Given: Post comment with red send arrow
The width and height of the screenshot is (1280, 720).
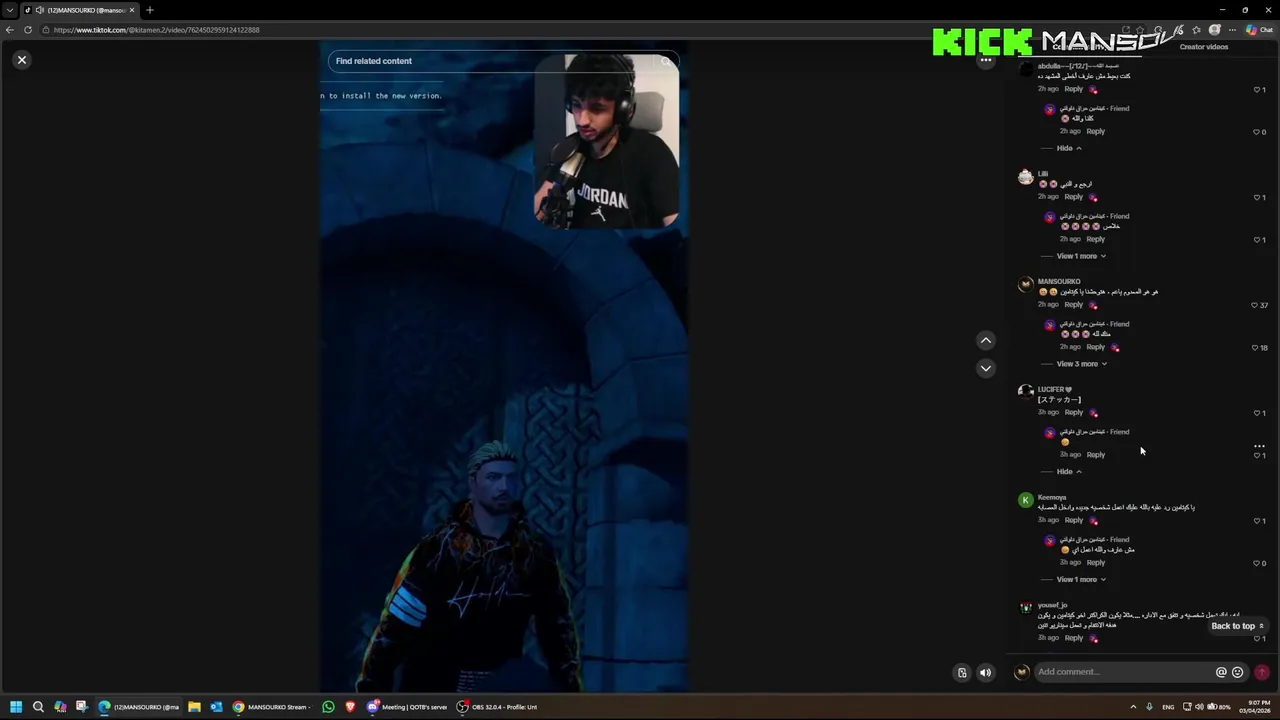Looking at the screenshot, I should point(1262,672).
